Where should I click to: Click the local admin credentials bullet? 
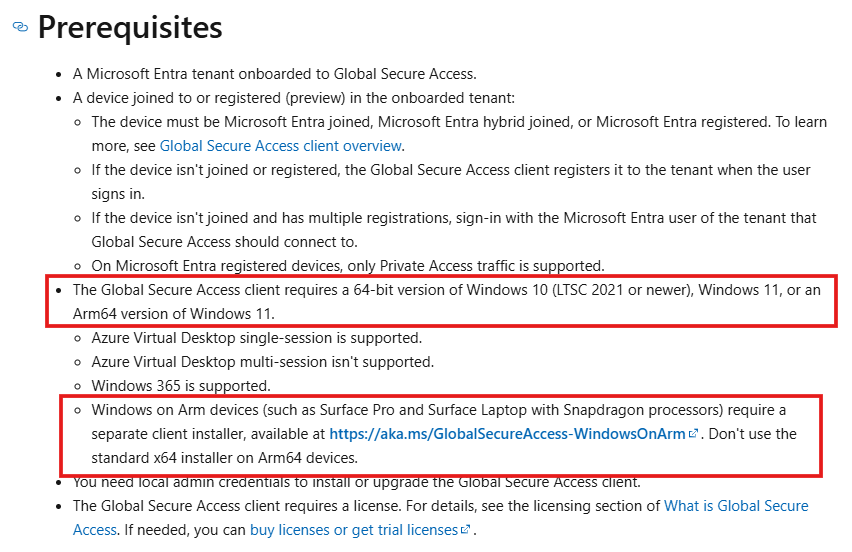tap(356, 482)
